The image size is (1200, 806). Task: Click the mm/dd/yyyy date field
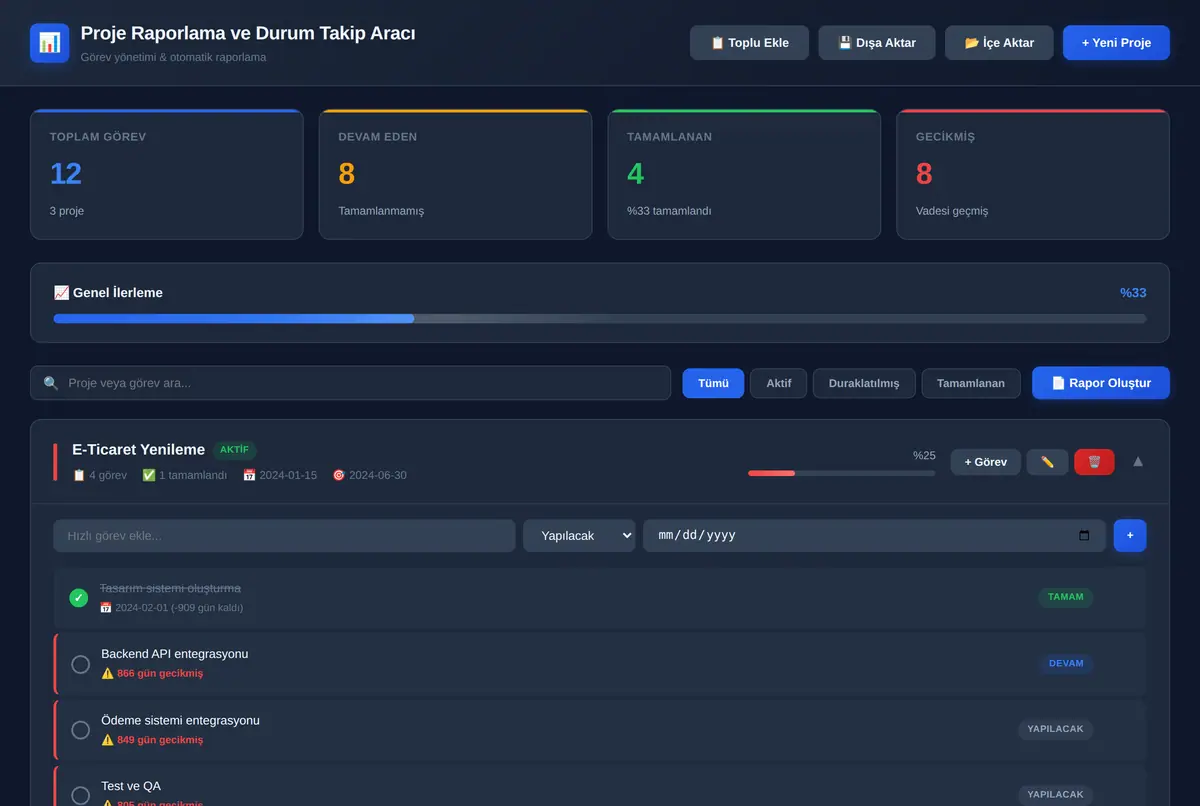874,535
